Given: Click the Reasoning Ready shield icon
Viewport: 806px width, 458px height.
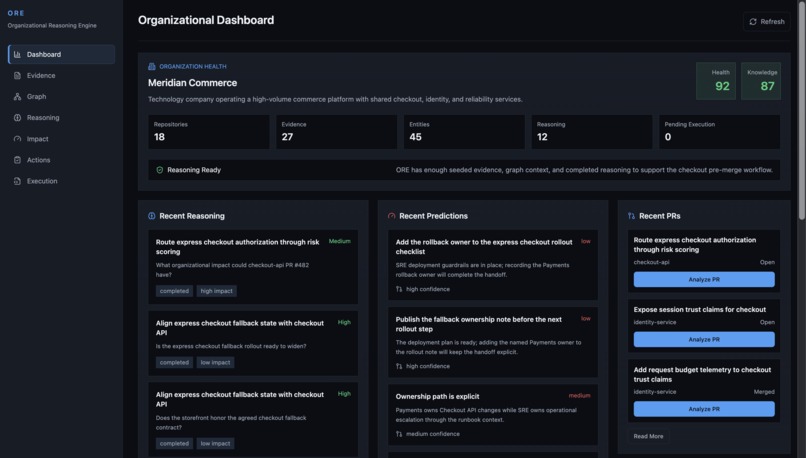Looking at the screenshot, I should (x=159, y=170).
